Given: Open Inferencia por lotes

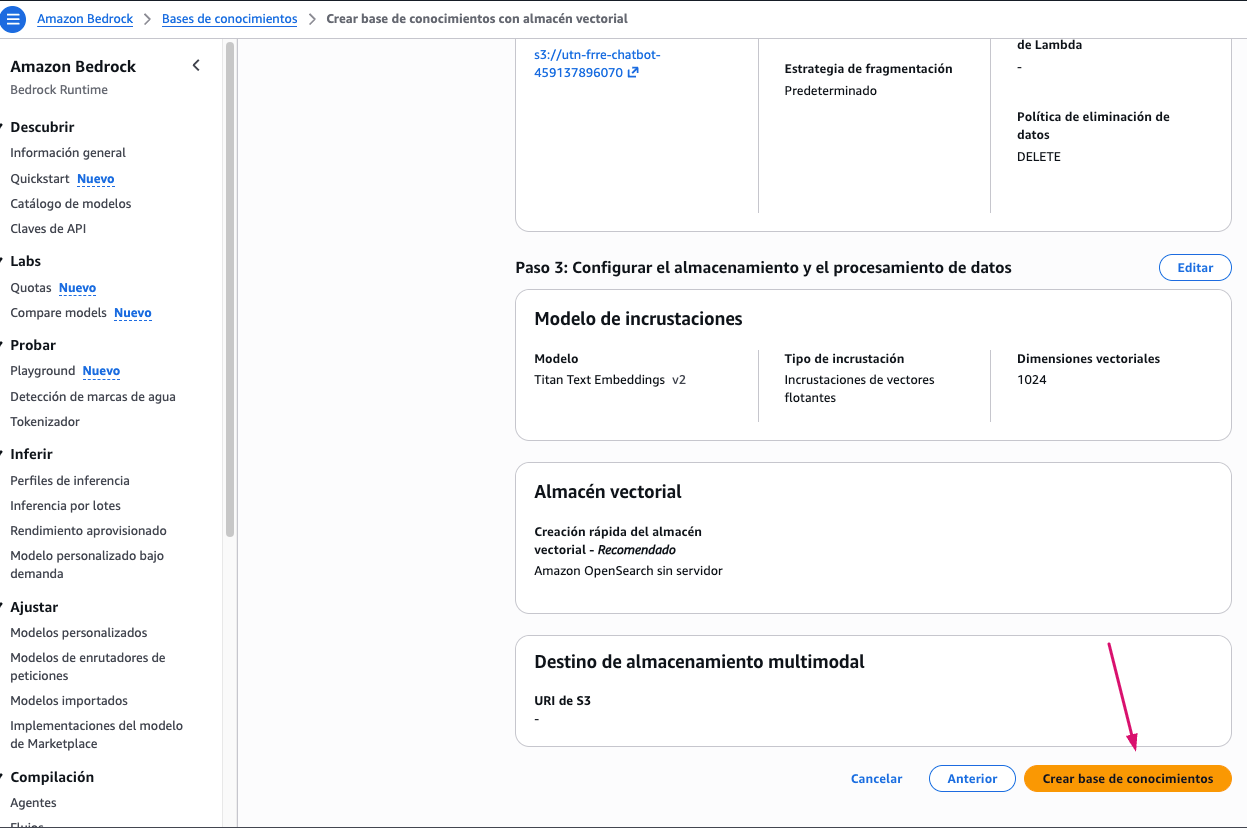Looking at the screenshot, I should coord(66,506).
